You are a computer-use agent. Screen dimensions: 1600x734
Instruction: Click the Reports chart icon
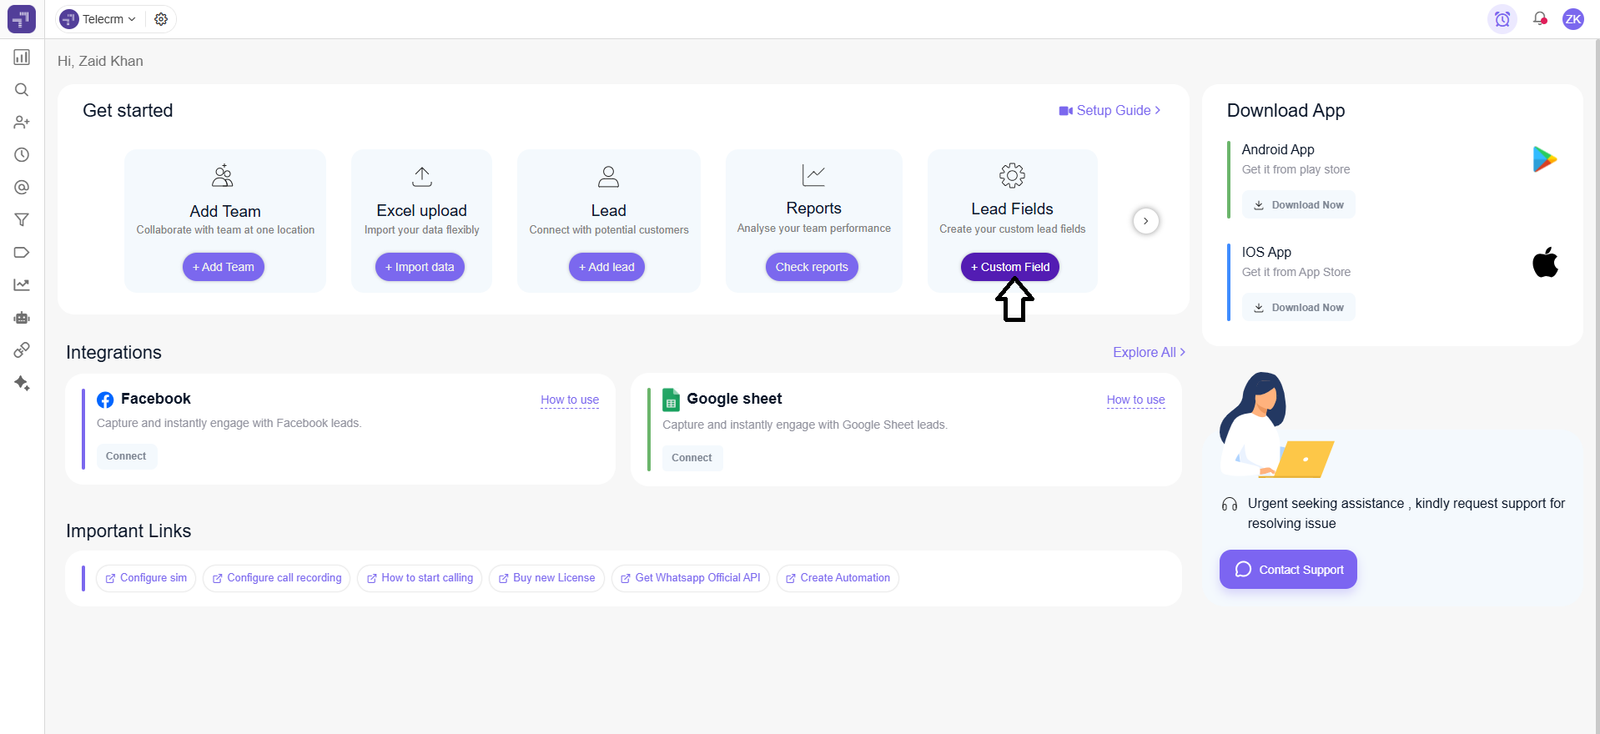[814, 175]
